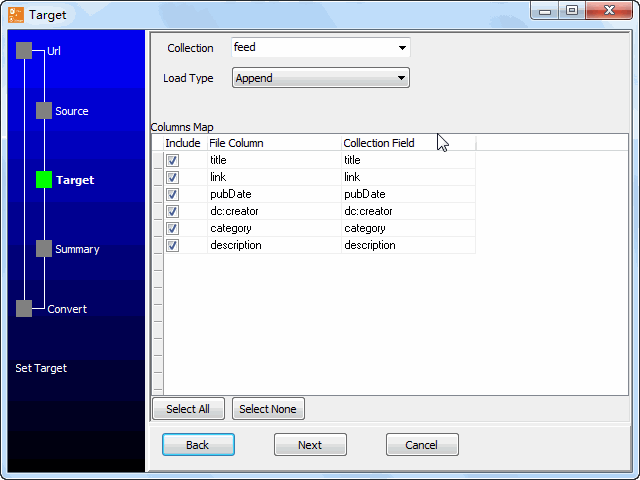Click the app icon in title bar
Viewport: 640px width, 480px height.
(15, 14)
